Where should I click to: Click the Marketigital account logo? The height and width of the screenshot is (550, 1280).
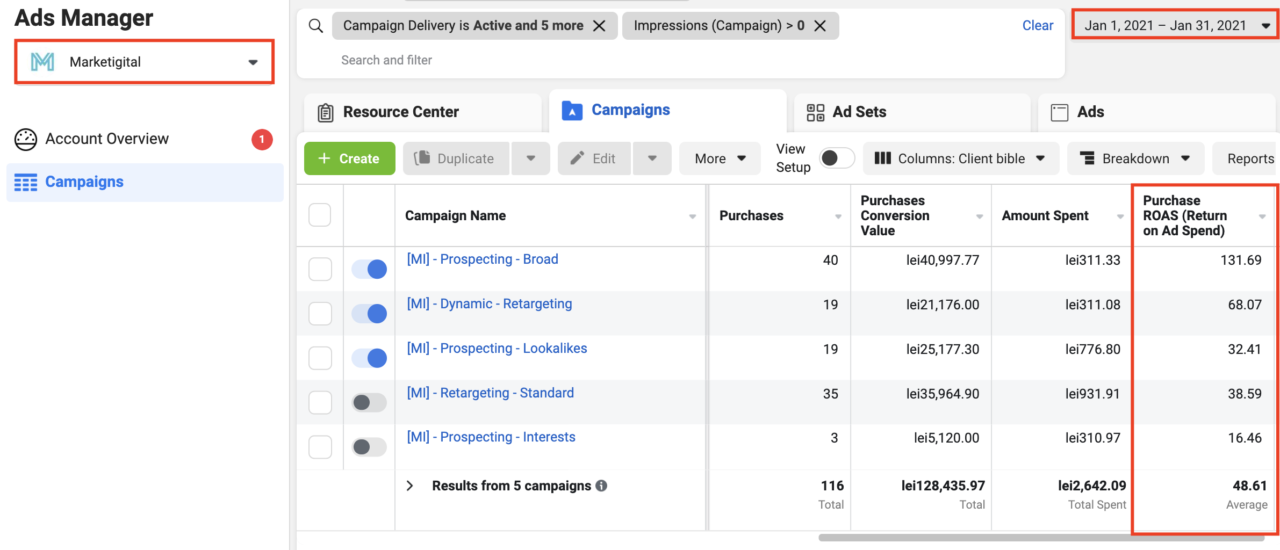pyautogui.click(x=43, y=62)
